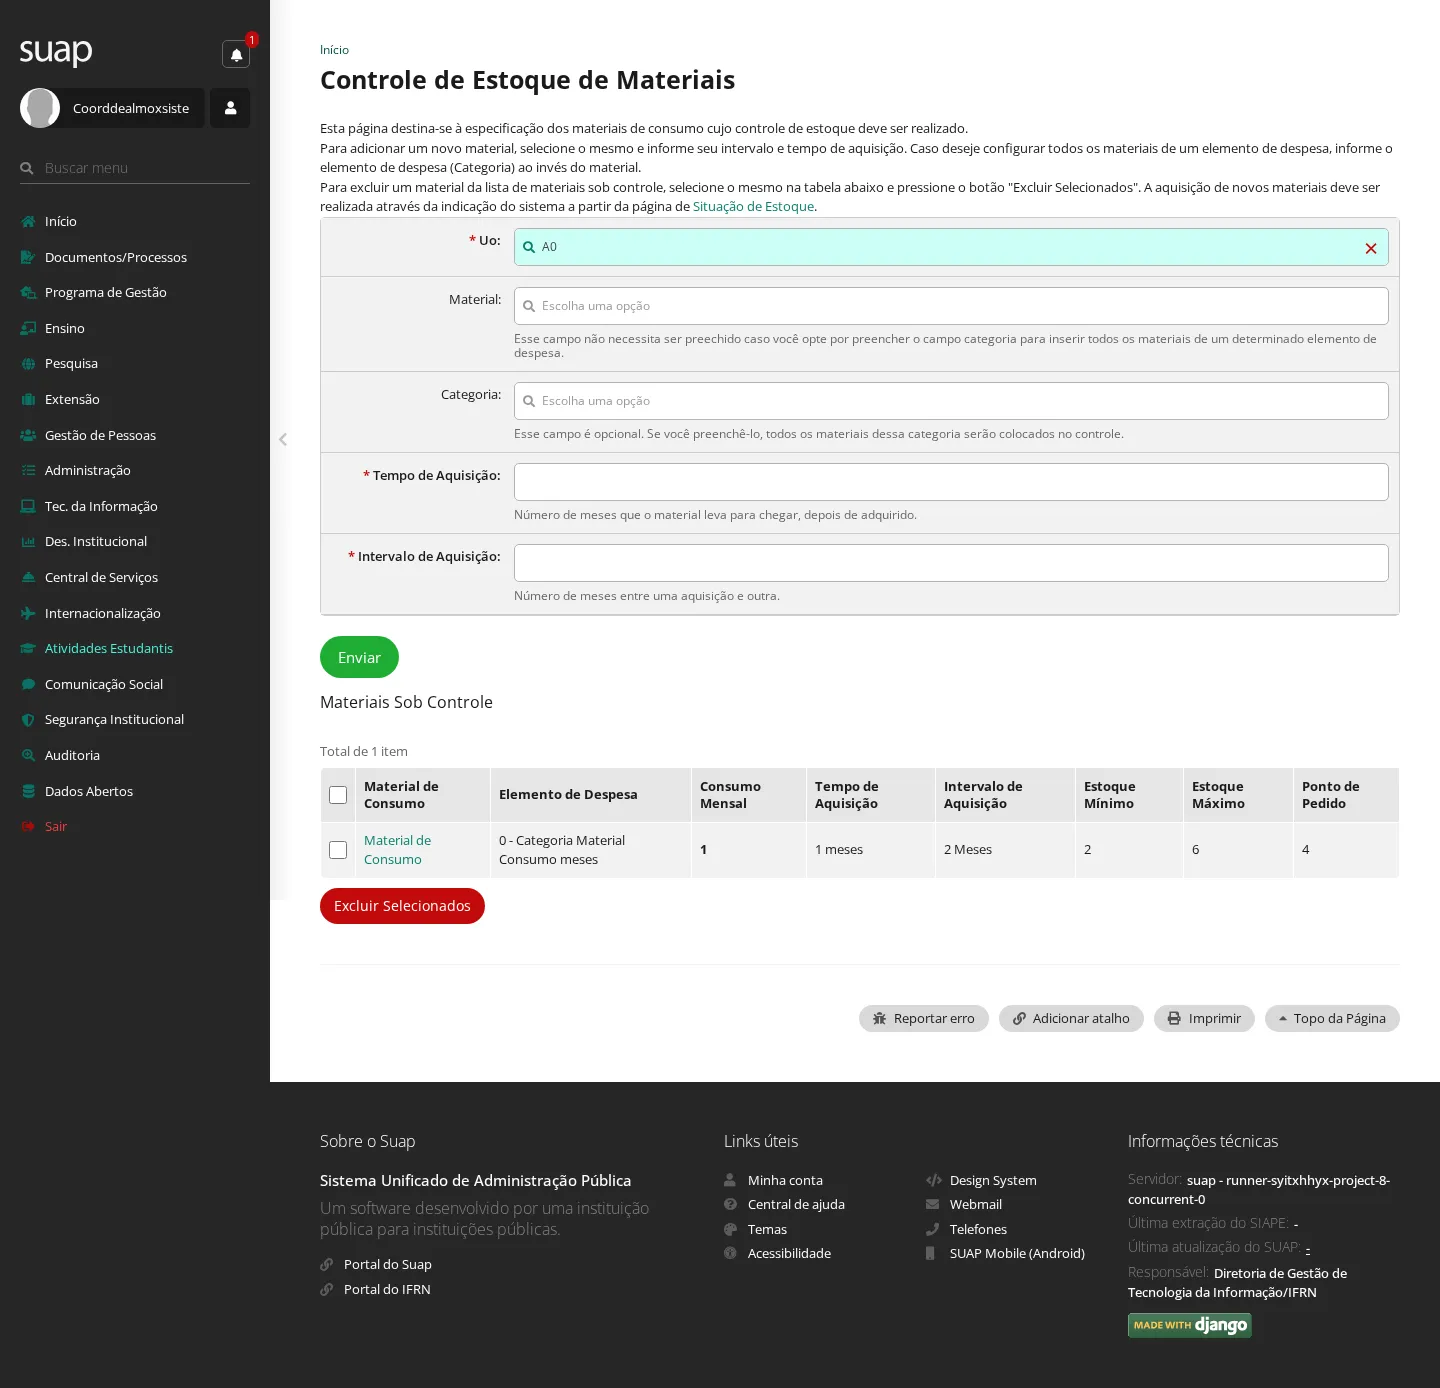Clear the Uo field with the red X
Viewport: 1440px width, 1388px height.
coord(1371,248)
